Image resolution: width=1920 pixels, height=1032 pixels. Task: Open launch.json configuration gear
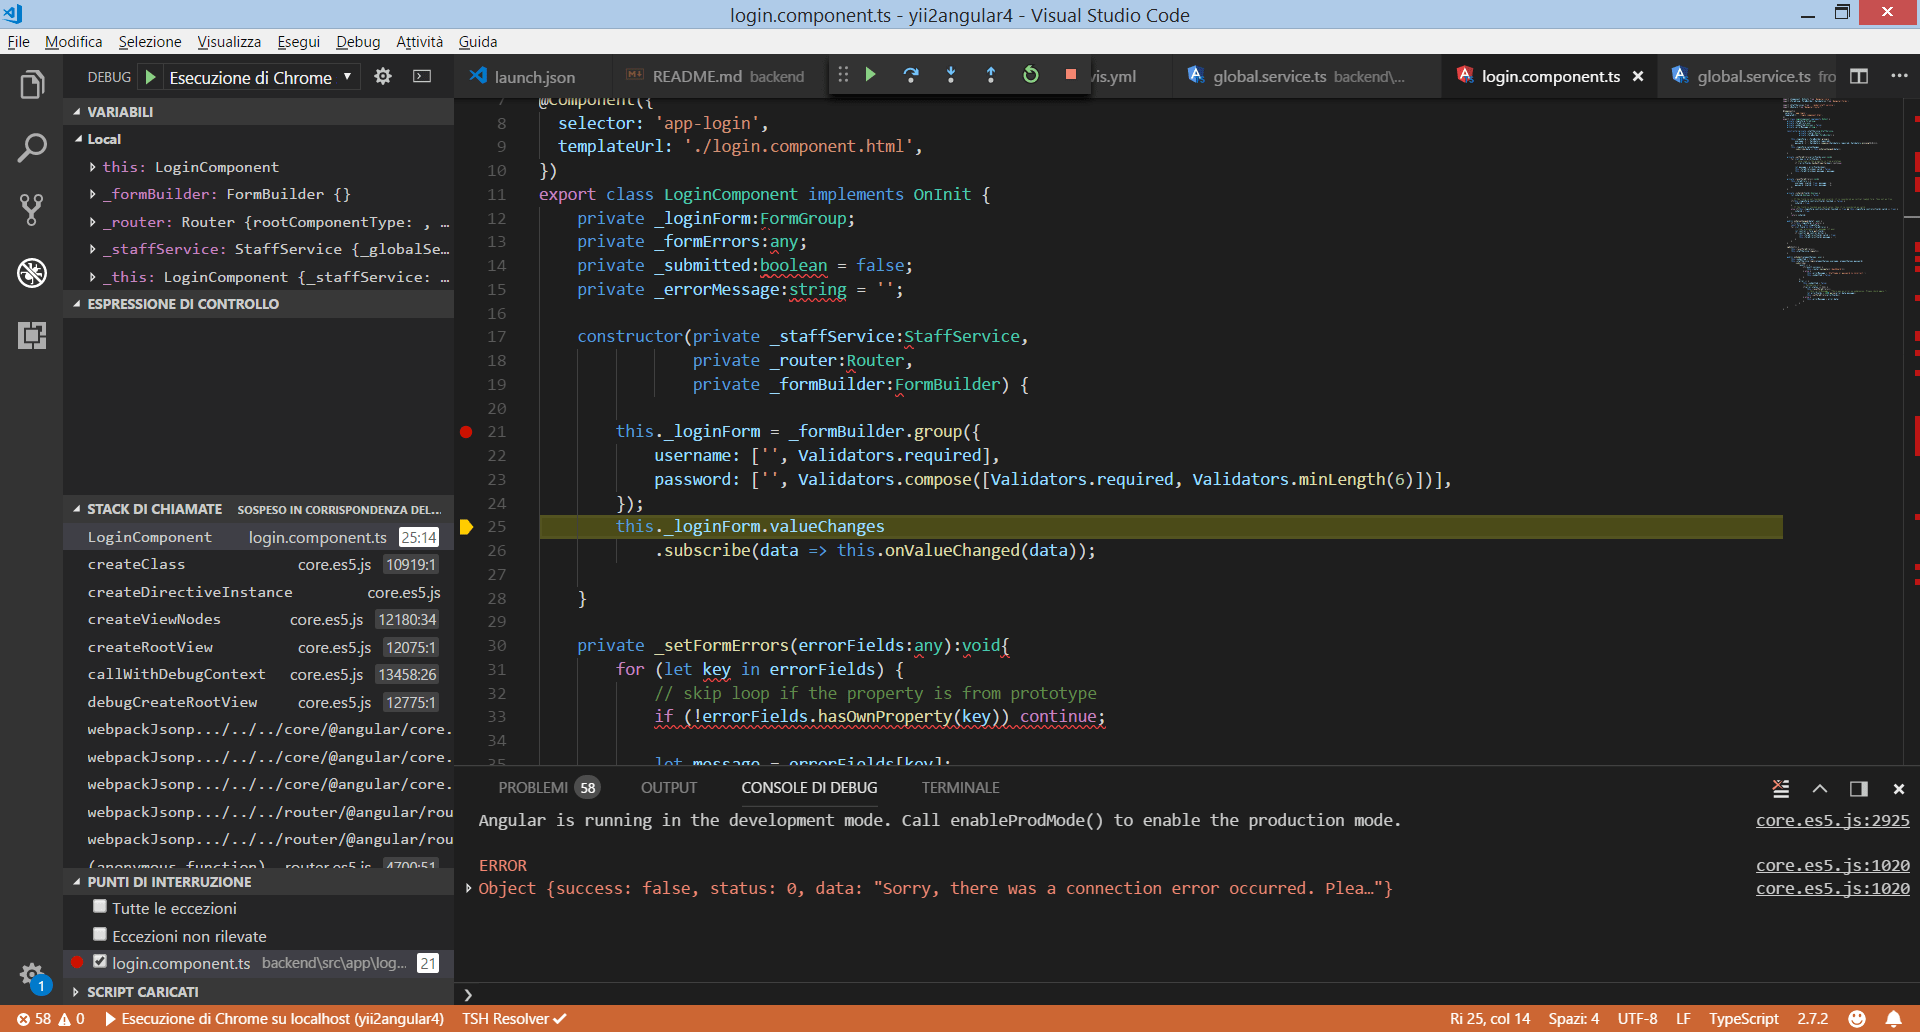[383, 76]
